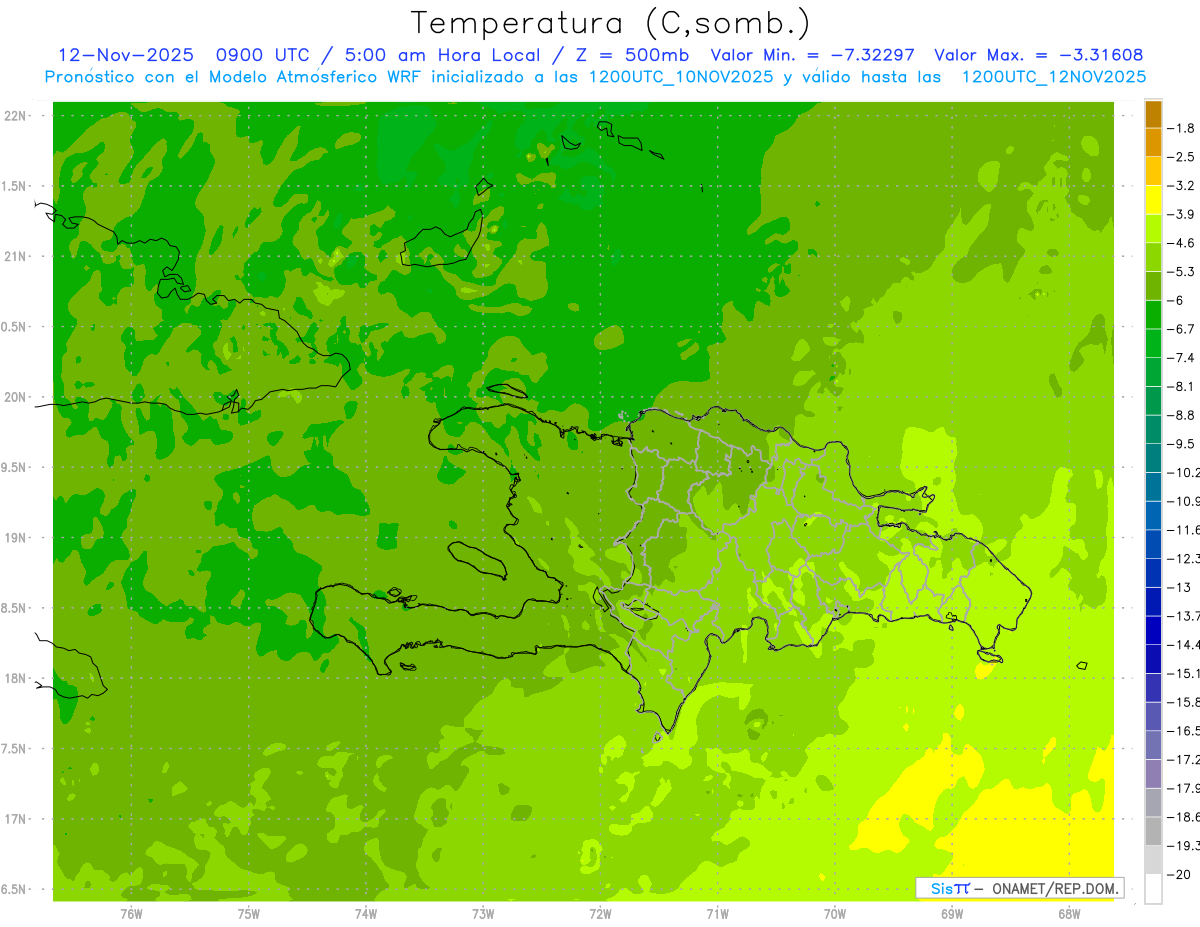This screenshot has height=927, width=1200.
Task: Click the legend value "-2.5"
Action: pos(1182,157)
